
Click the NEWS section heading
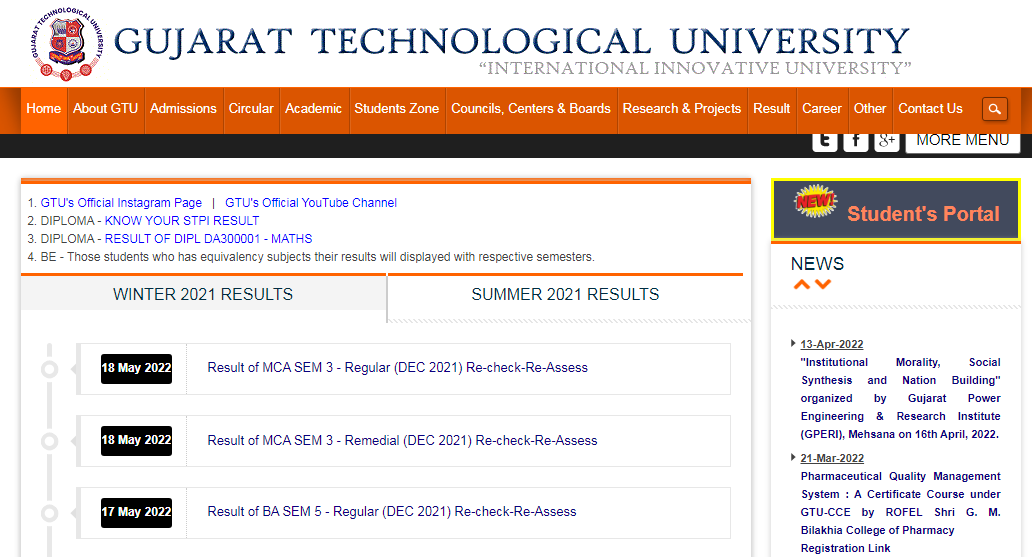pyautogui.click(x=817, y=264)
